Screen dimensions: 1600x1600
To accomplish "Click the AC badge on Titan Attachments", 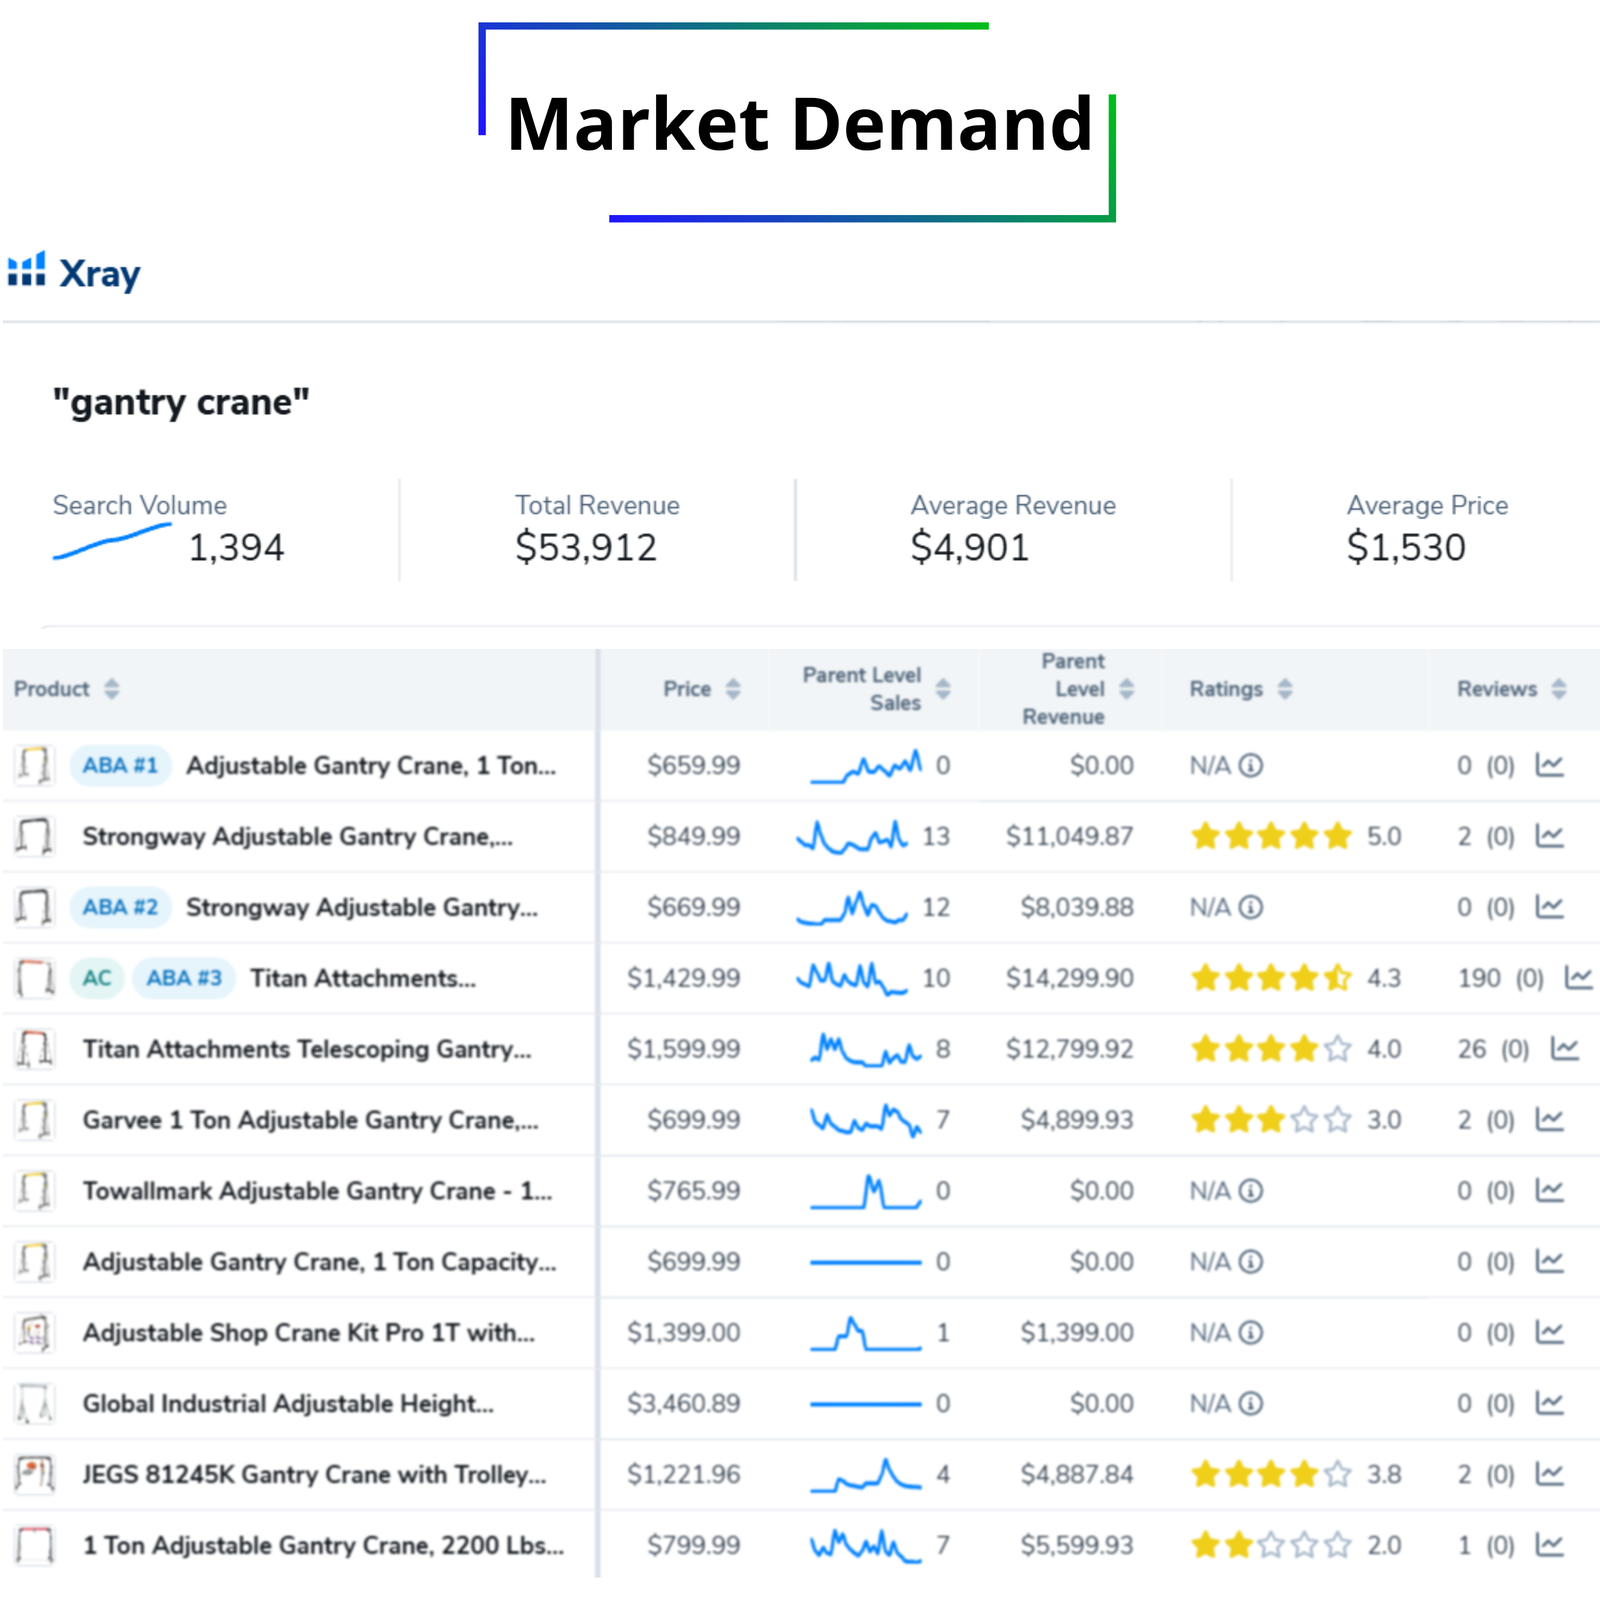I will pyautogui.click(x=97, y=978).
